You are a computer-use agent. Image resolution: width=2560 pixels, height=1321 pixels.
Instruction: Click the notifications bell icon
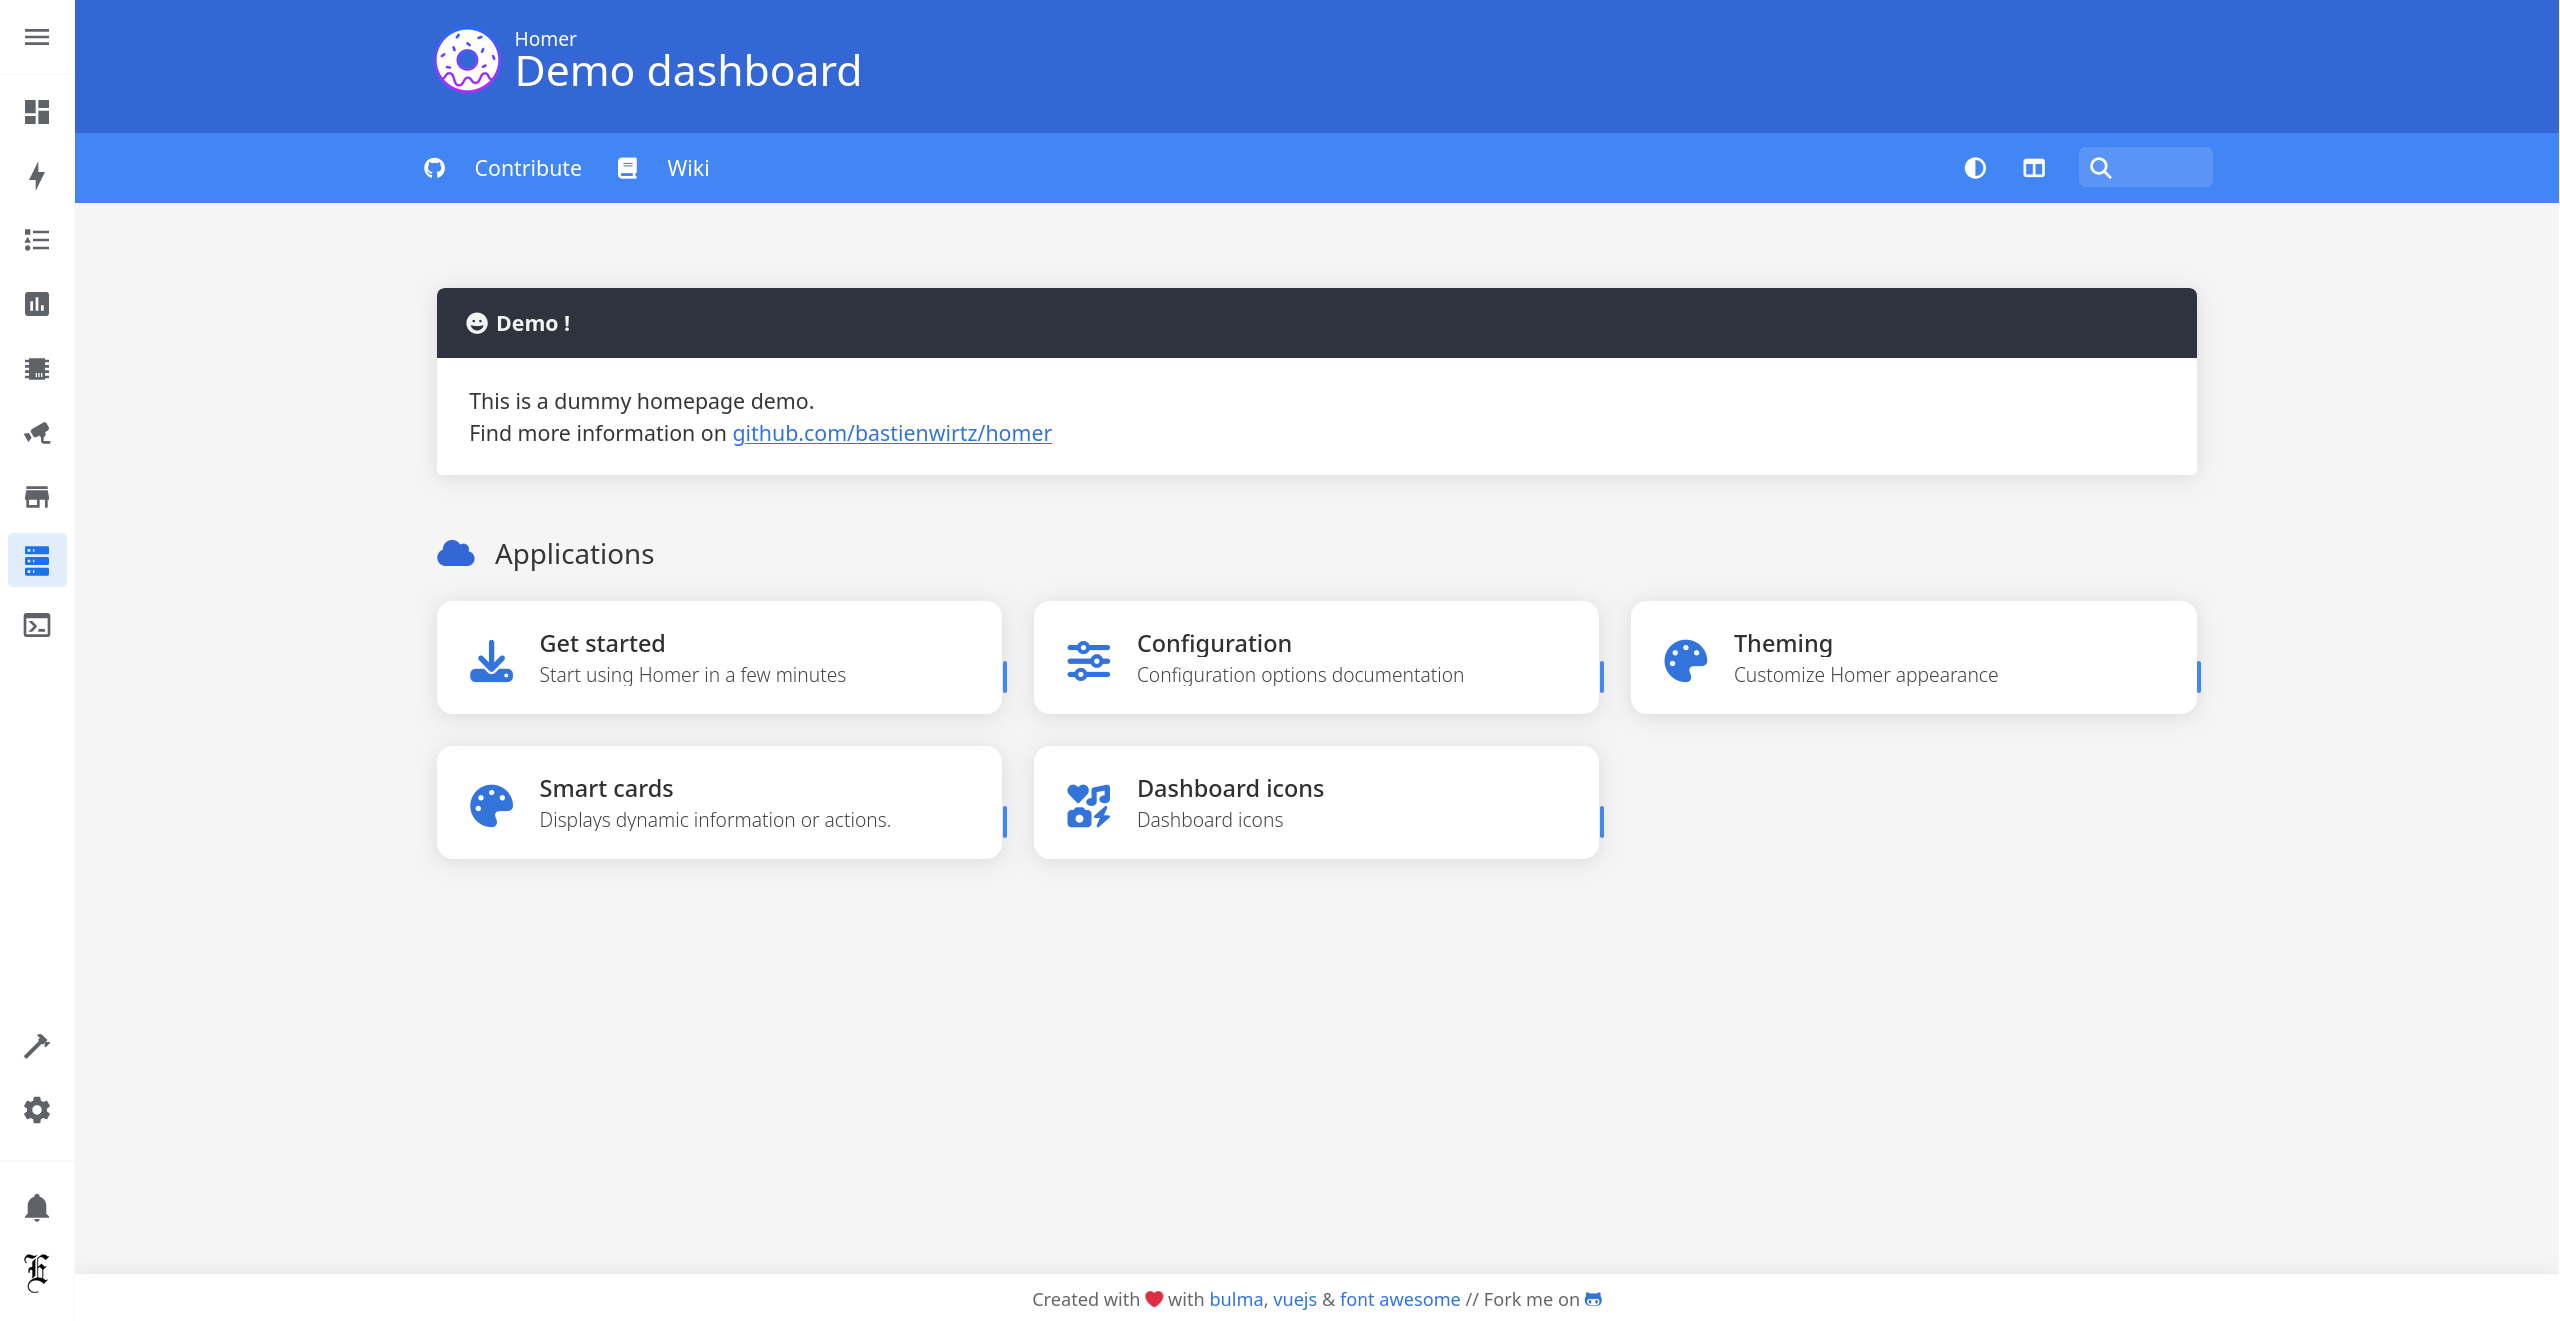click(37, 1208)
